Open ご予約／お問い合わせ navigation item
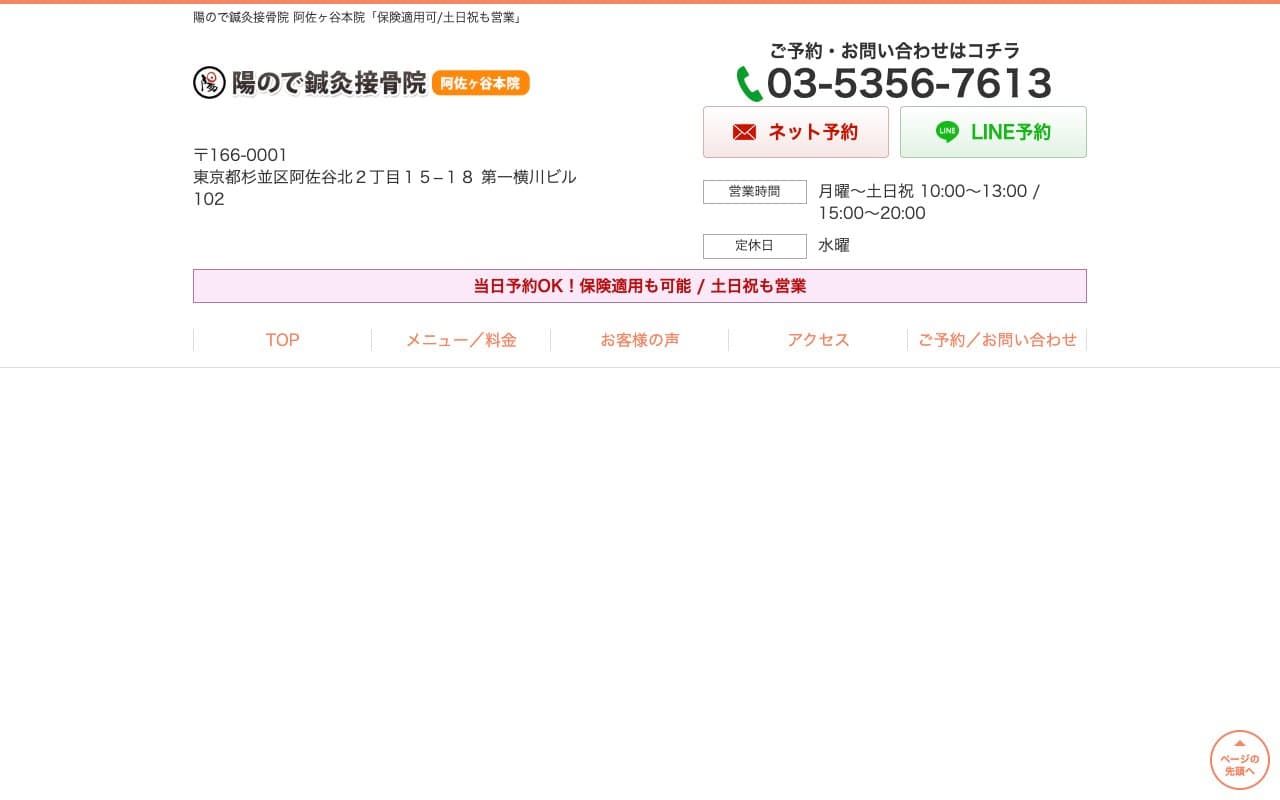Viewport: 1280px width, 800px height. pos(997,340)
